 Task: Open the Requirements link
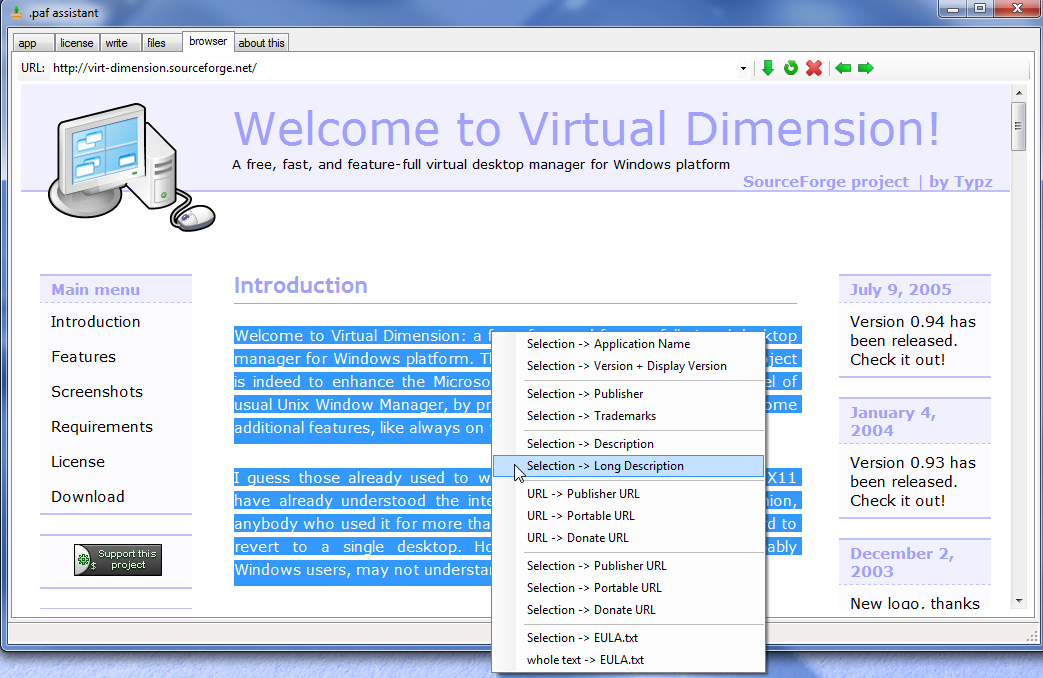click(102, 427)
